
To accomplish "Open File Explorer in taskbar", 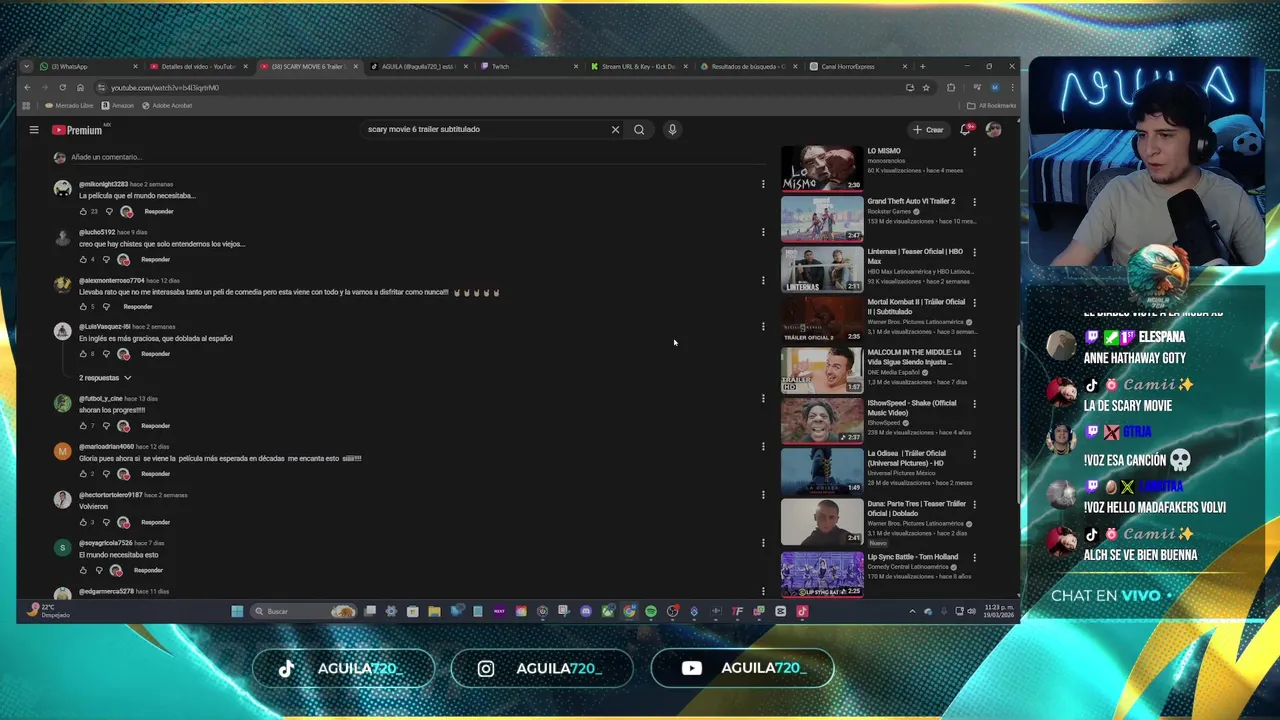I will point(434,611).
